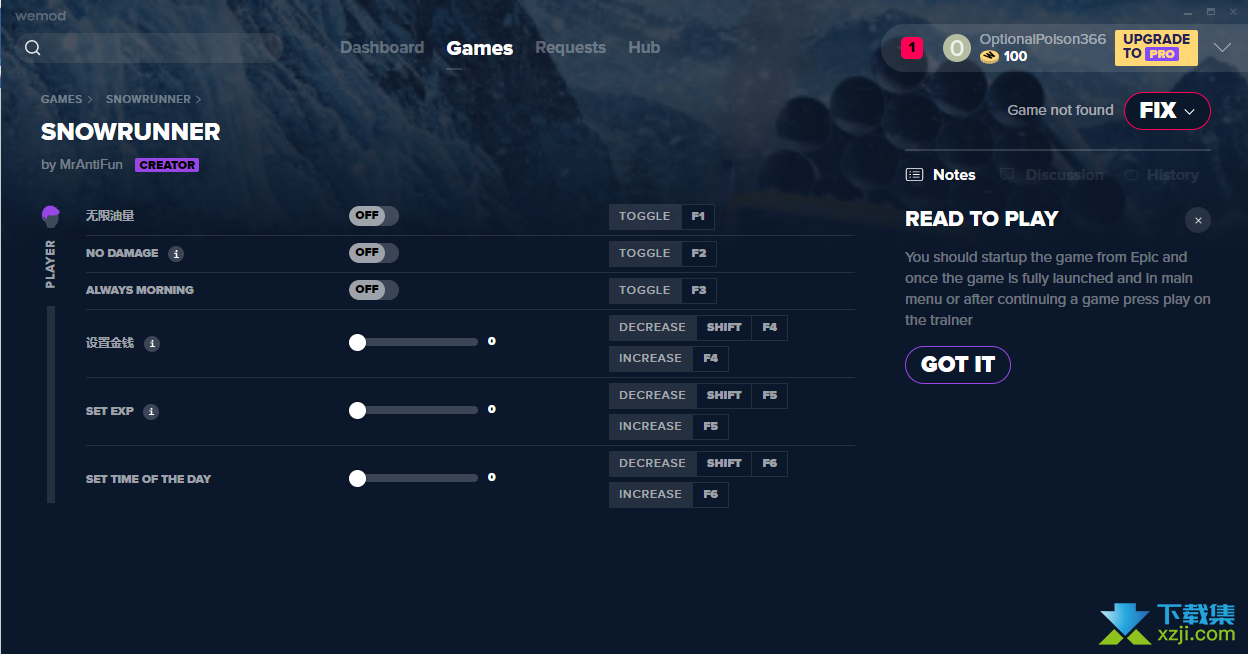
Task: Click the search input field
Action: 150,48
